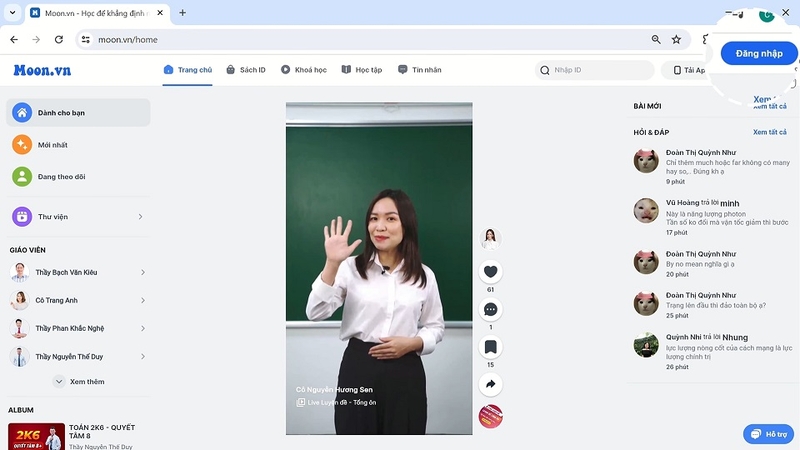Expand Thầy Bạch Văn Kiêu chevron
The image size is (800, 450).
[143, 272]
